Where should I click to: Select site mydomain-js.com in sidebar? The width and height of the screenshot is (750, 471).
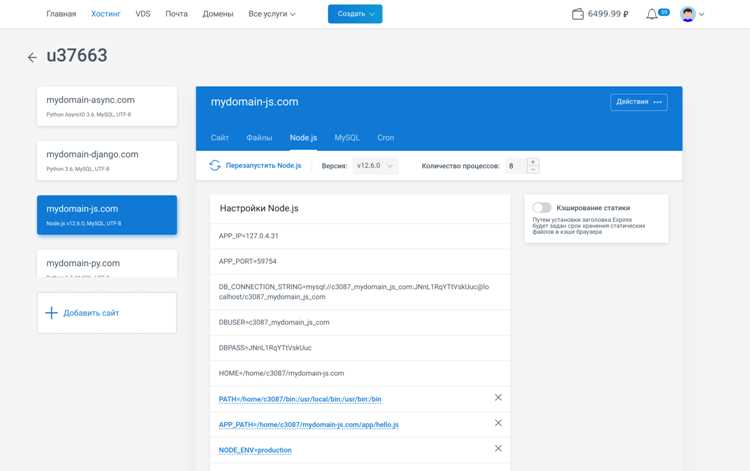[107, 215]
